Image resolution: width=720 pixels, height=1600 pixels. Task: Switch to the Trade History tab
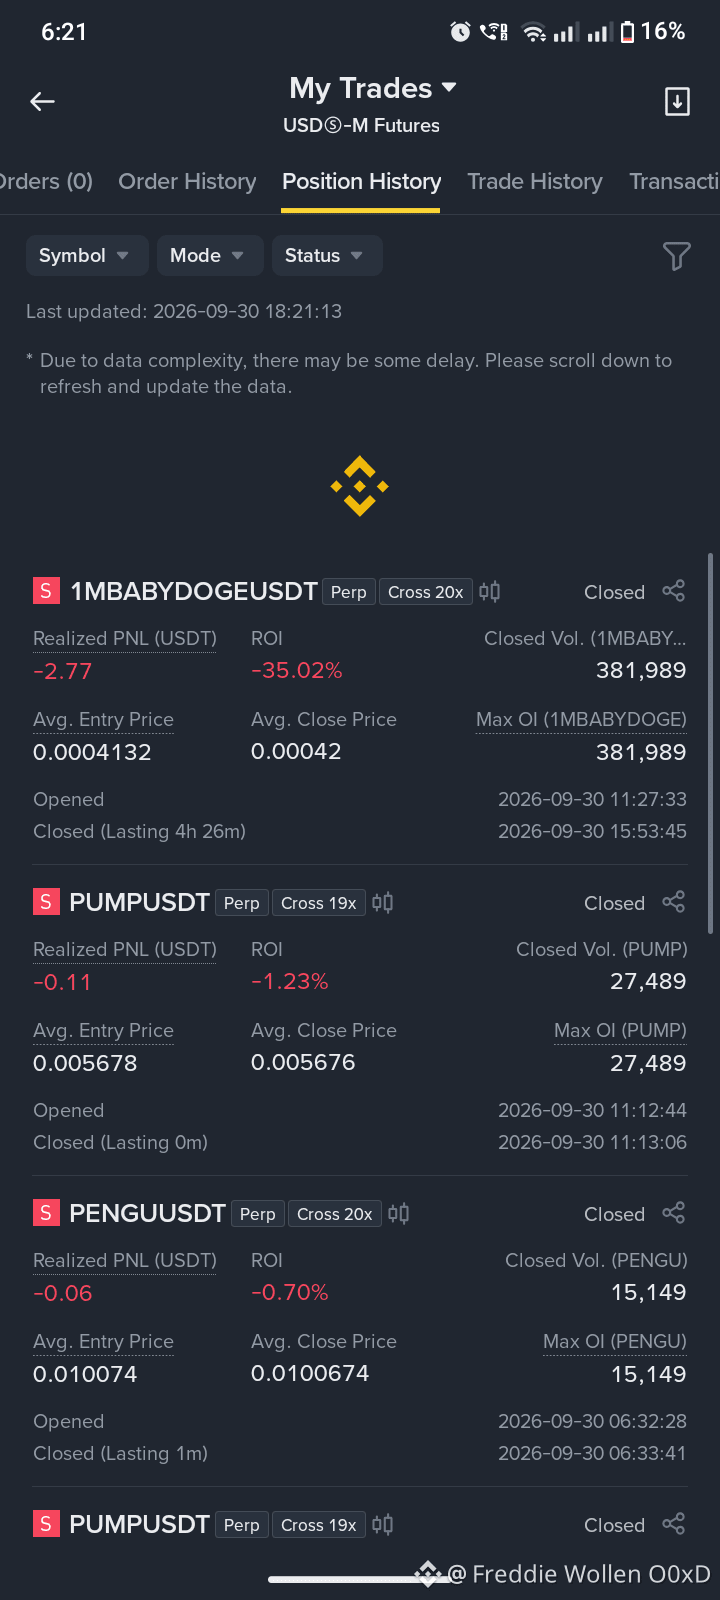click(535, 181)
